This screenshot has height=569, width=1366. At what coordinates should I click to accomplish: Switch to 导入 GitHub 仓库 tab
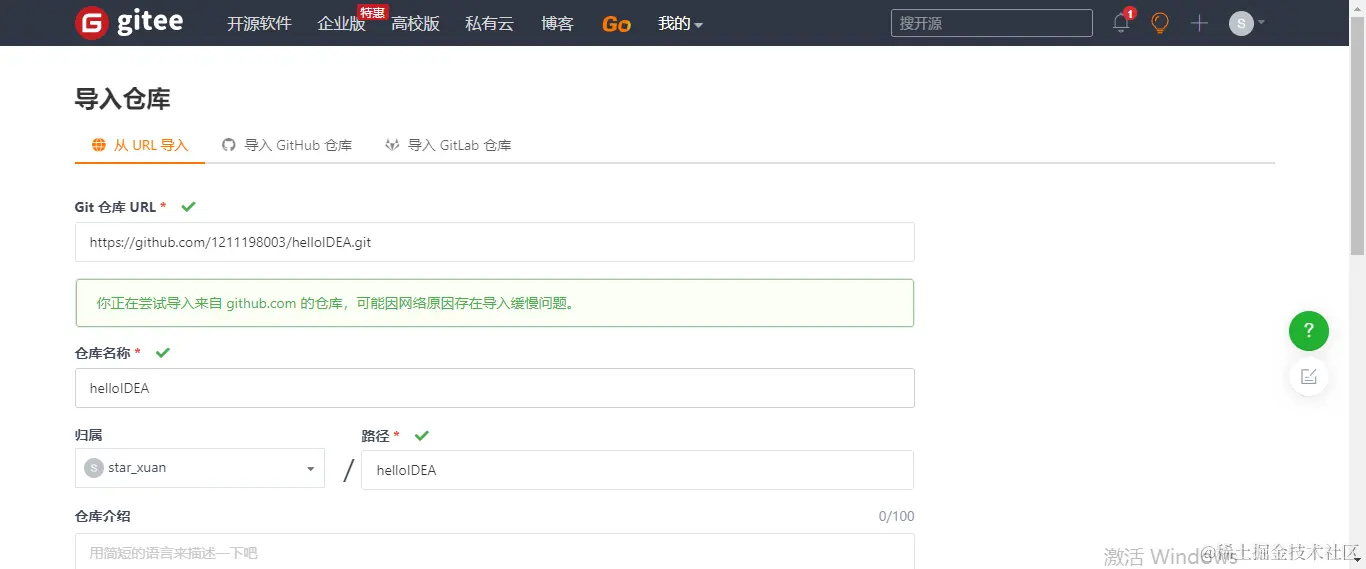pos(287,145)
